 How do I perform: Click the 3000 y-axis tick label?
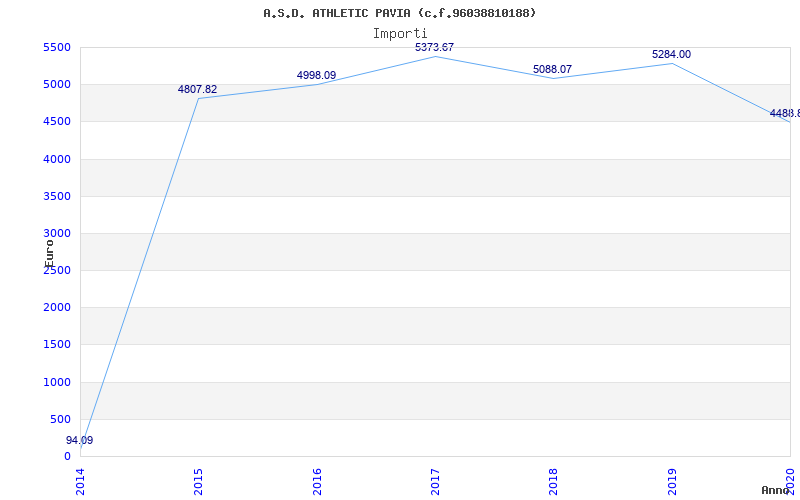click(57, 234)
